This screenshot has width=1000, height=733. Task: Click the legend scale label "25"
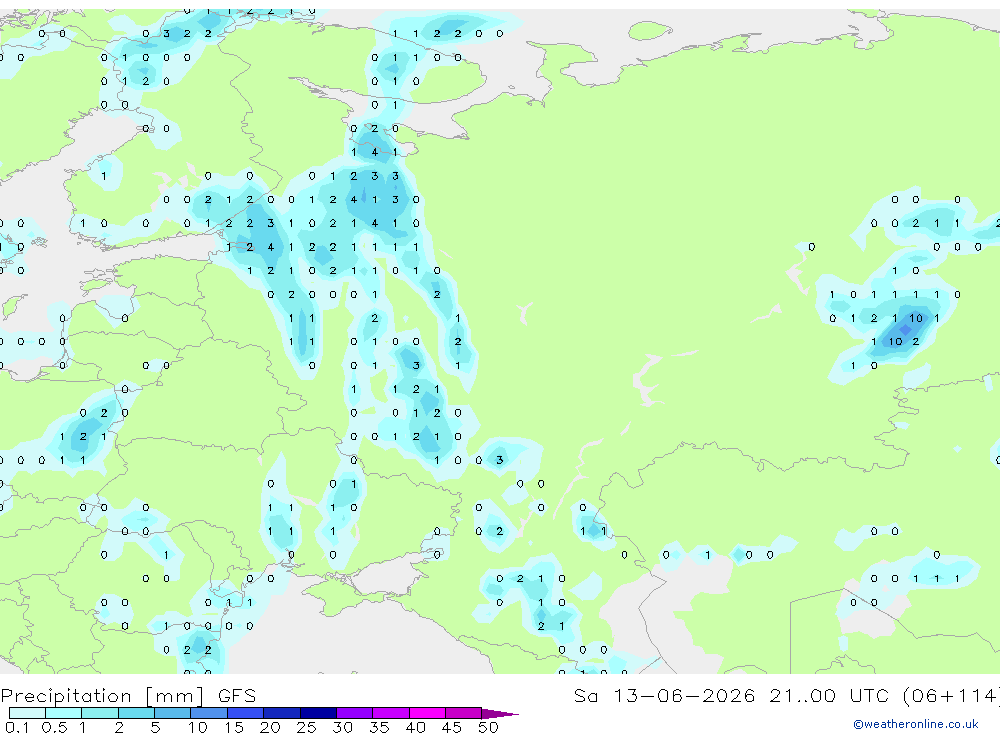[x=306, y=727]
